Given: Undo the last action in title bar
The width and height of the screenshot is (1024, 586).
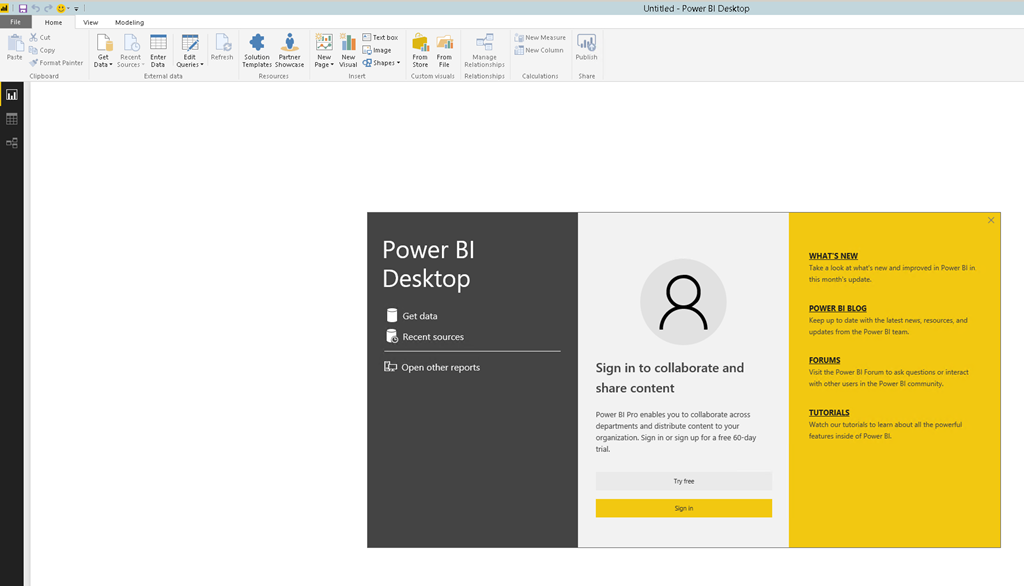Looking at the screenshot, I should click(36, 8).
